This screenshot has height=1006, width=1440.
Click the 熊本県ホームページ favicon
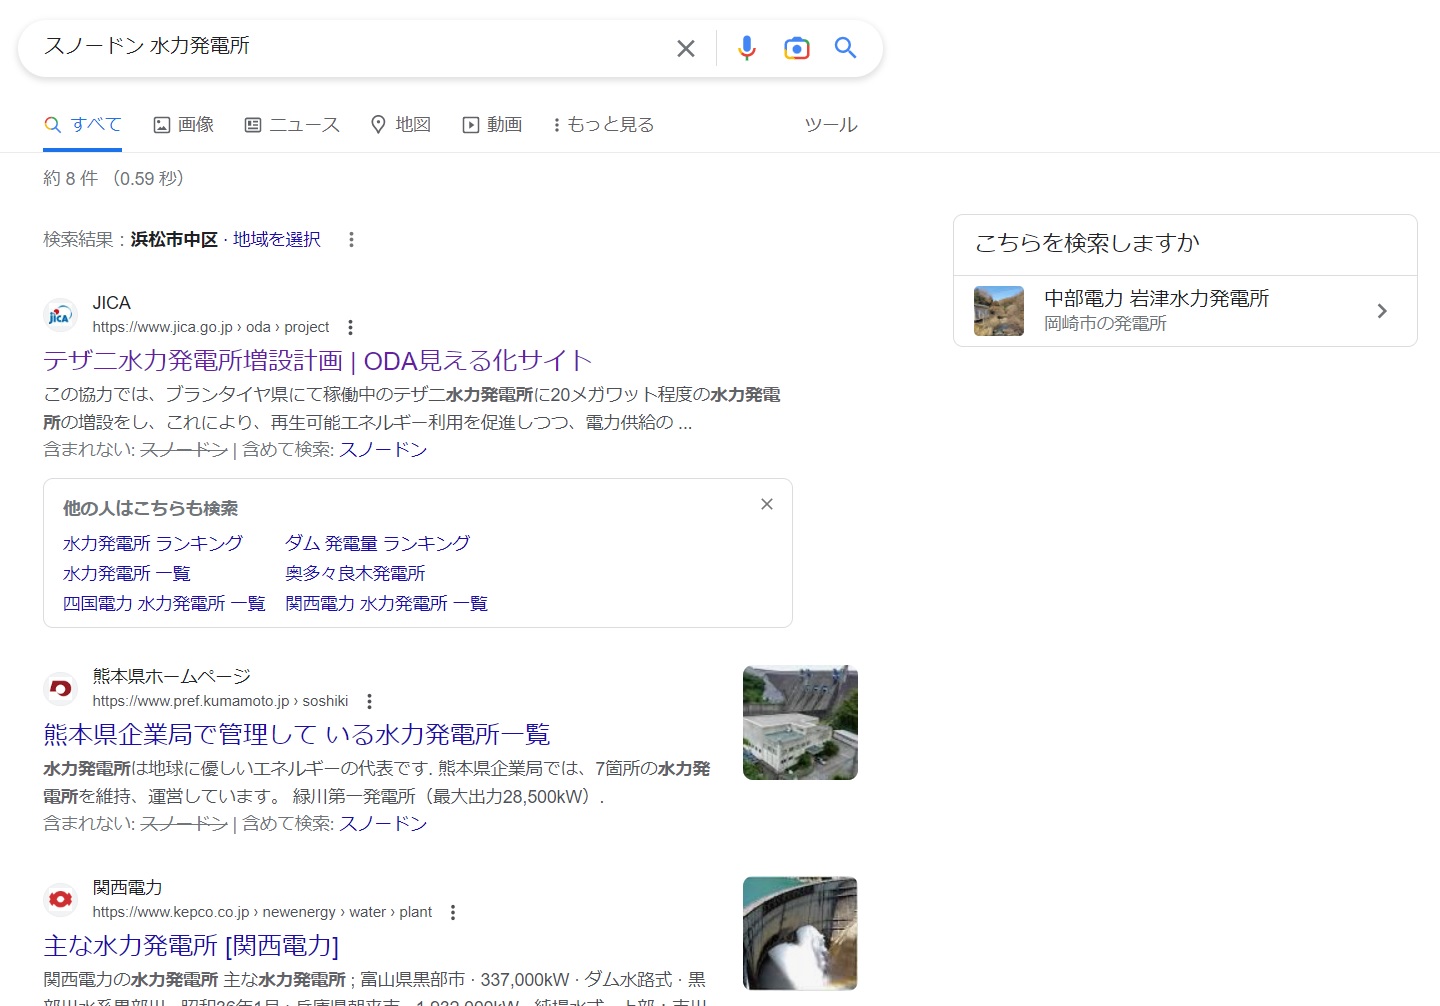tap(60, 689)
